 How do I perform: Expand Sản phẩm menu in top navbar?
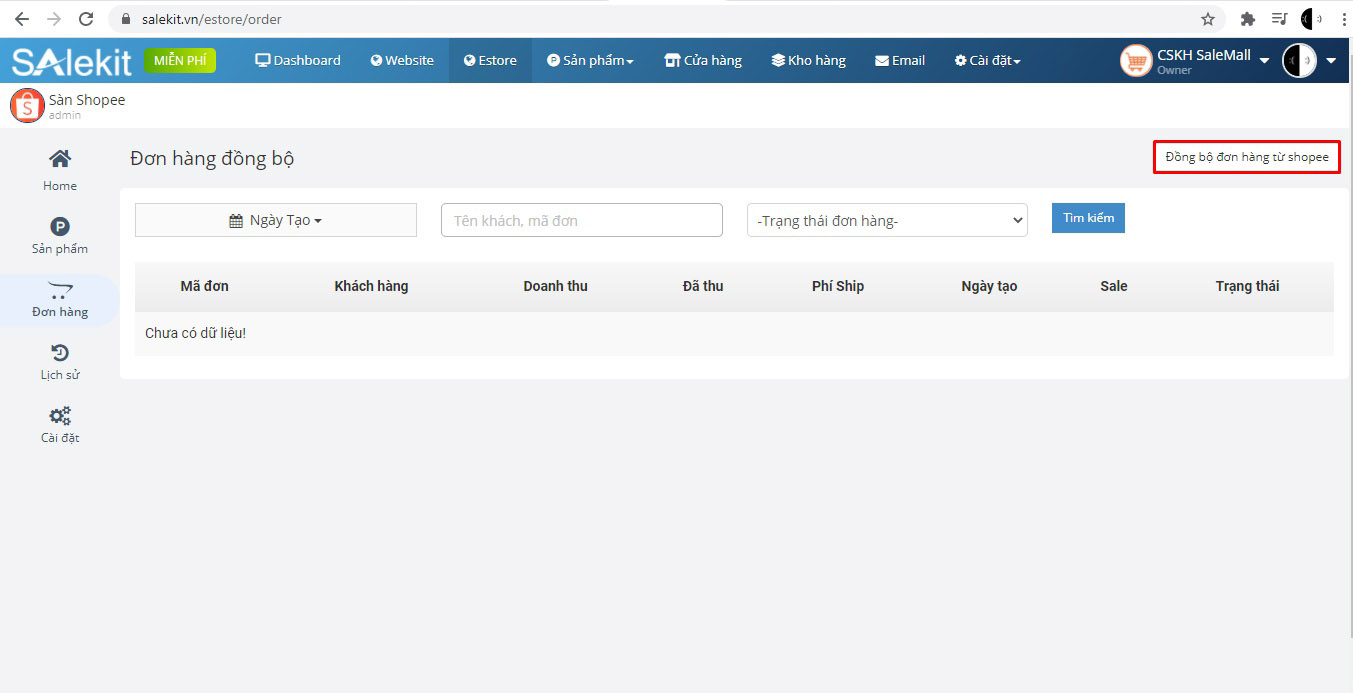[590, 61]
